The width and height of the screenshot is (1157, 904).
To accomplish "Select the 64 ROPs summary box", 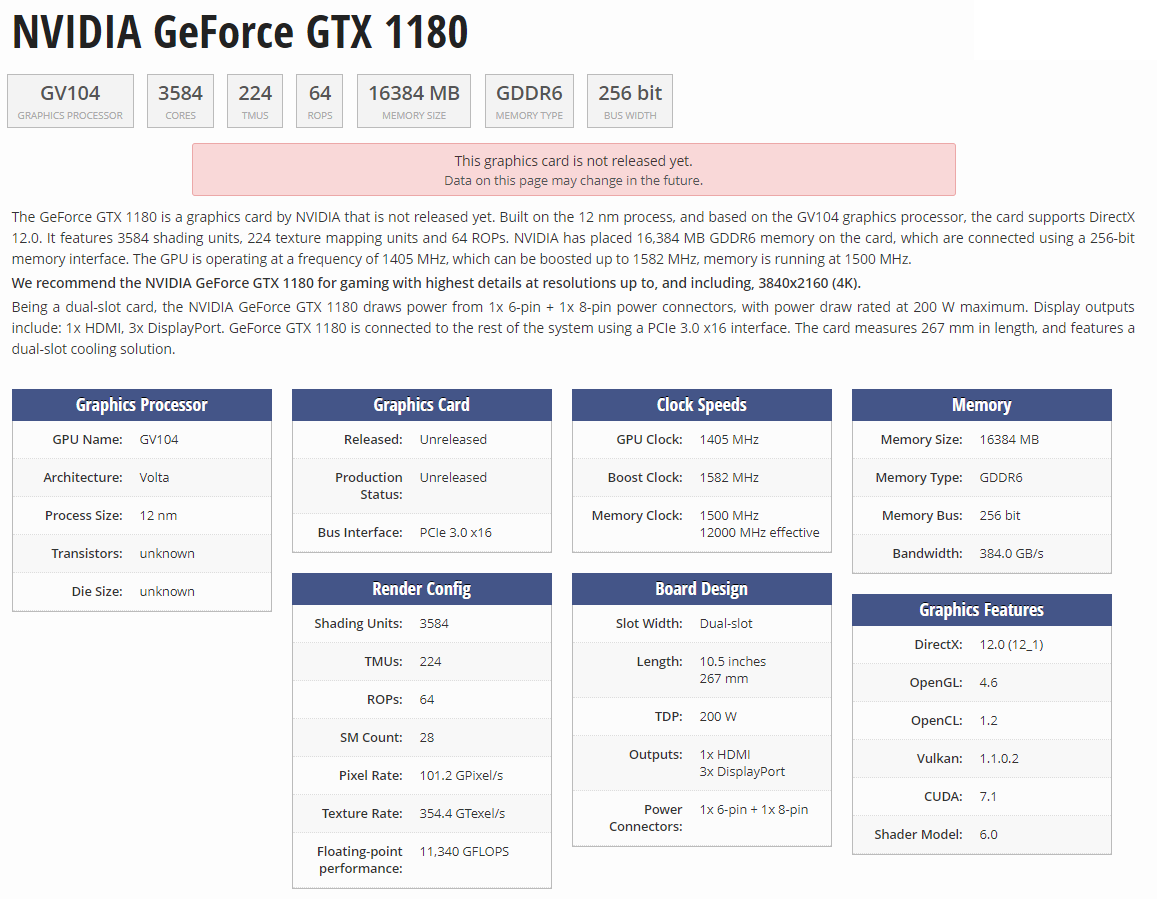I will [x=320, y=101].
